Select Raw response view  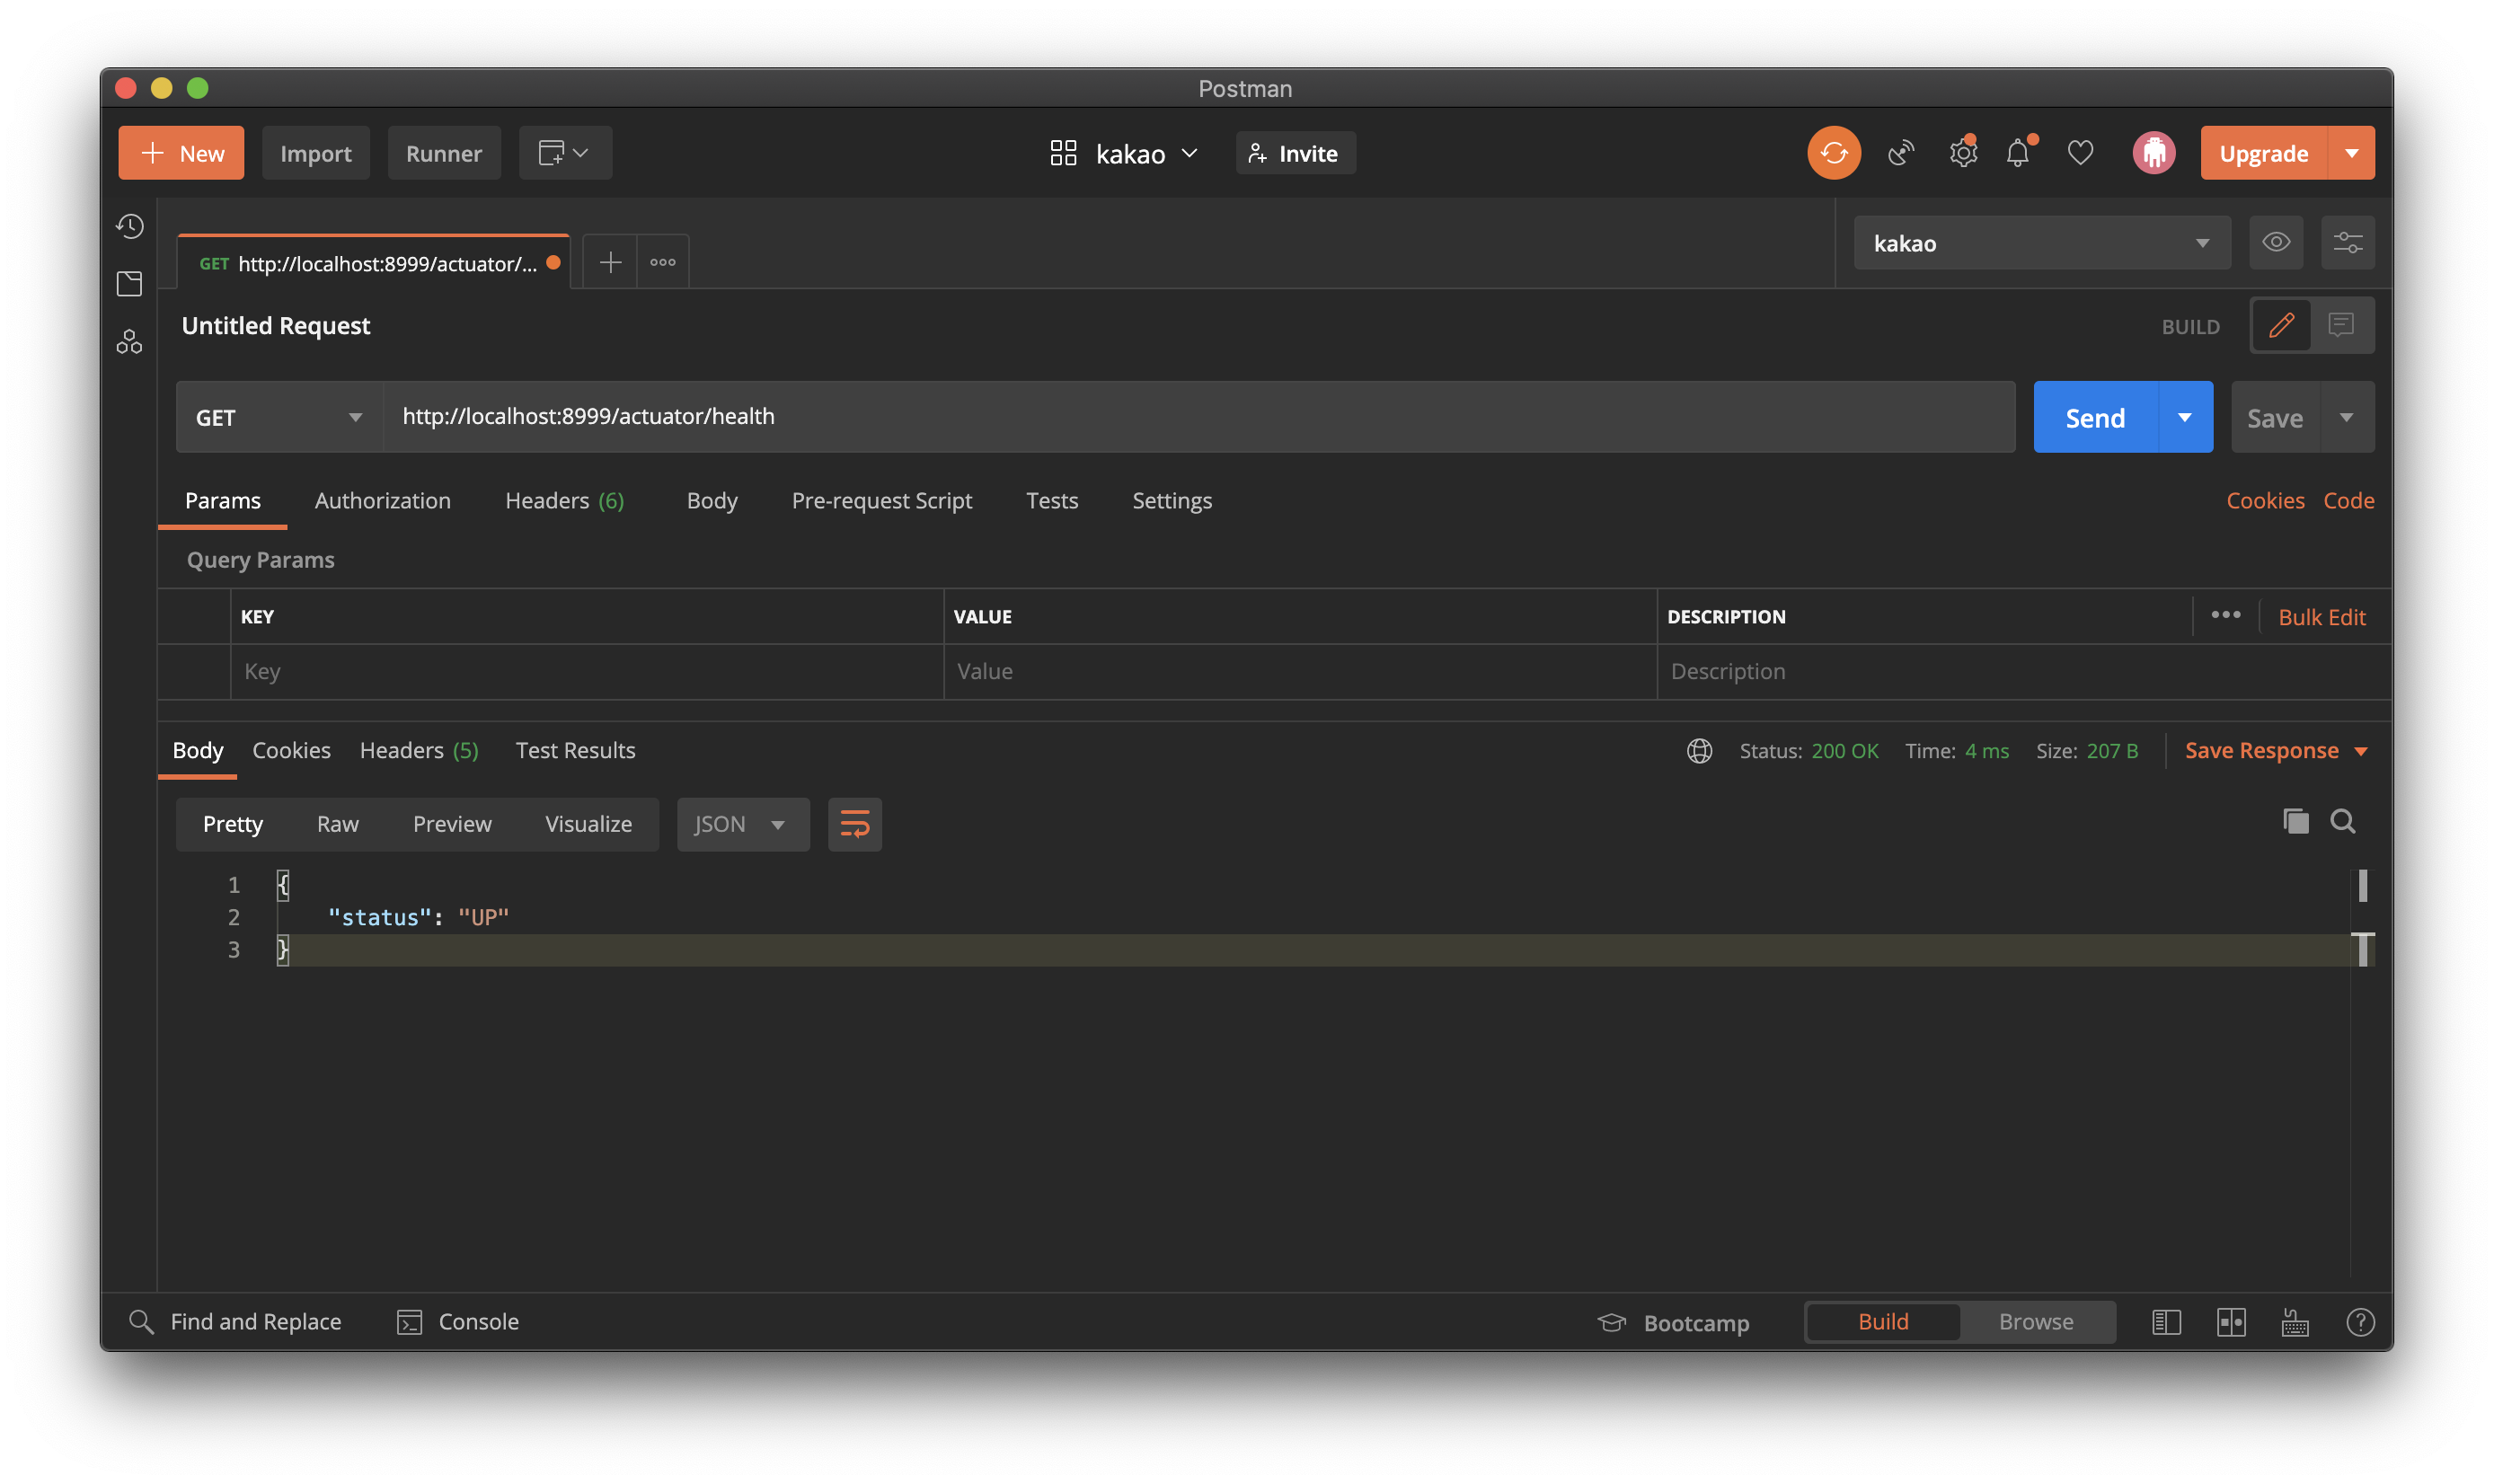[x=338, y=824]
